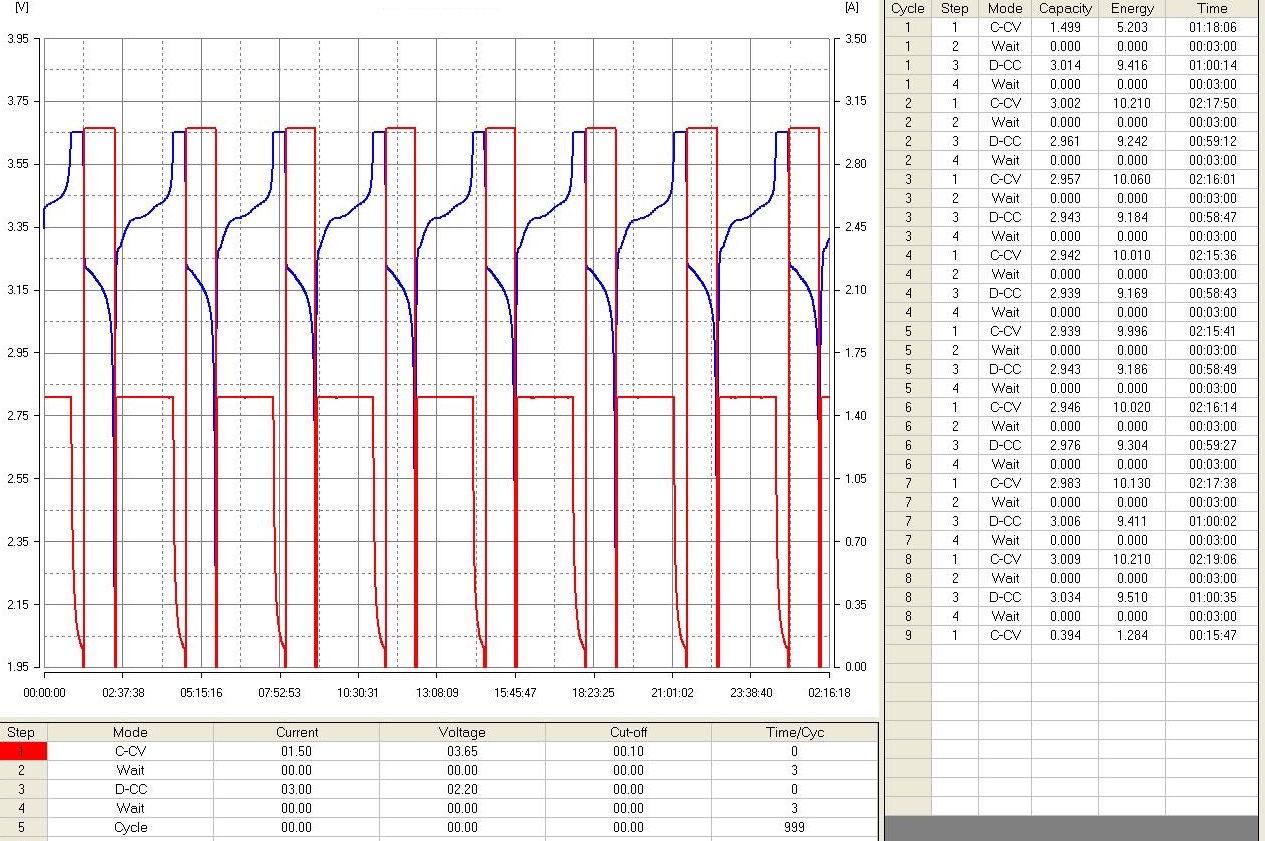
Task: Click the Step column header in the step table
Action: click(21, 732)
